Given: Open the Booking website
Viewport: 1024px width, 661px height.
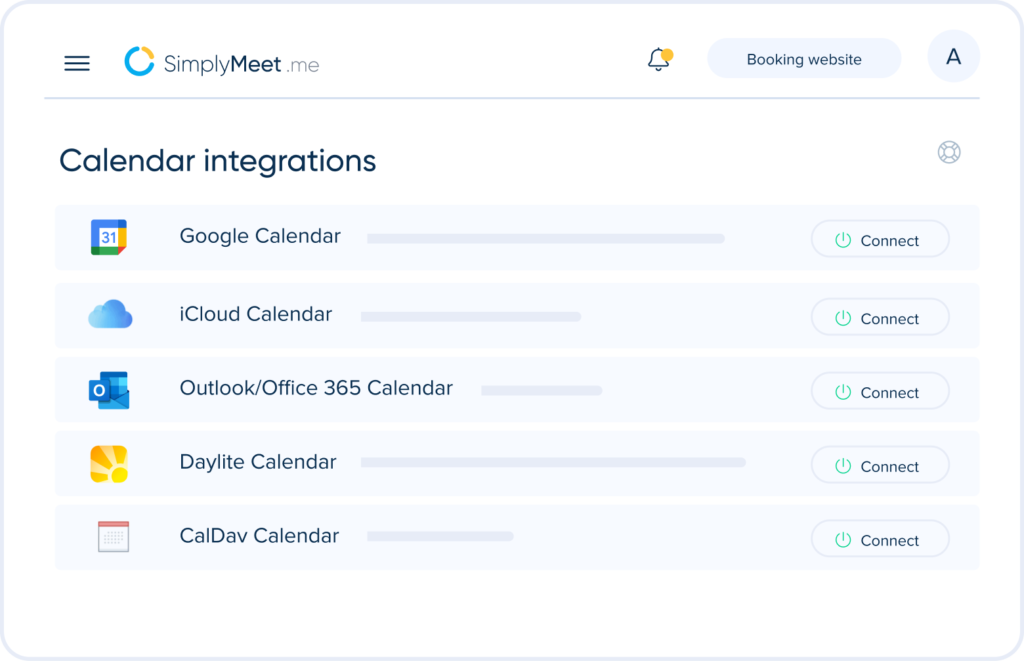Looking at the screenshot, I should (x=803, y=59).
